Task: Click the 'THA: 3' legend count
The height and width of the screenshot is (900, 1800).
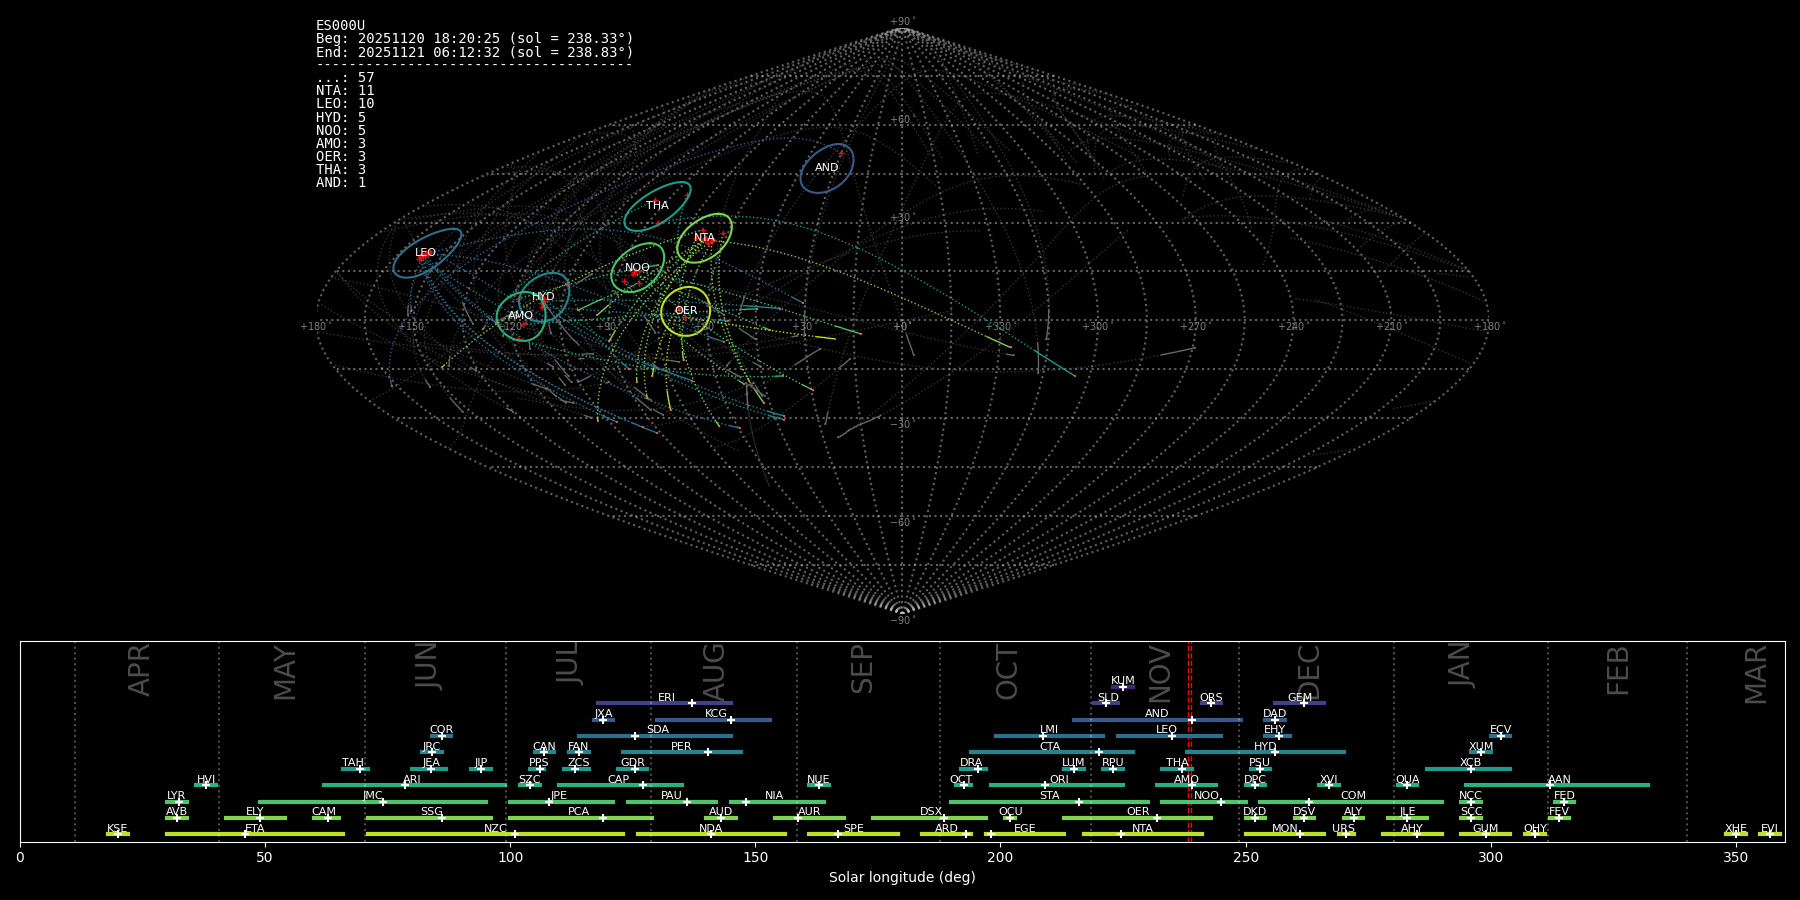Action: (x=341, y=170)
